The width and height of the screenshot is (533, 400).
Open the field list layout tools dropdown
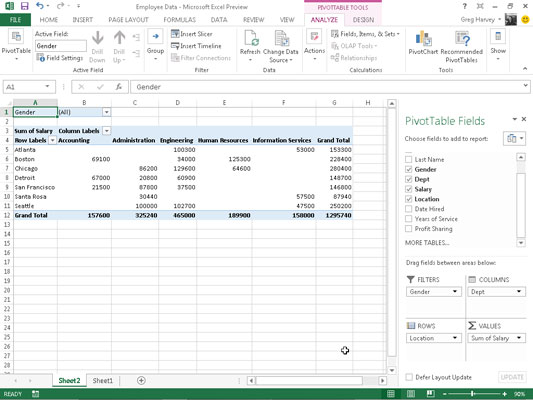pos(514,139)
